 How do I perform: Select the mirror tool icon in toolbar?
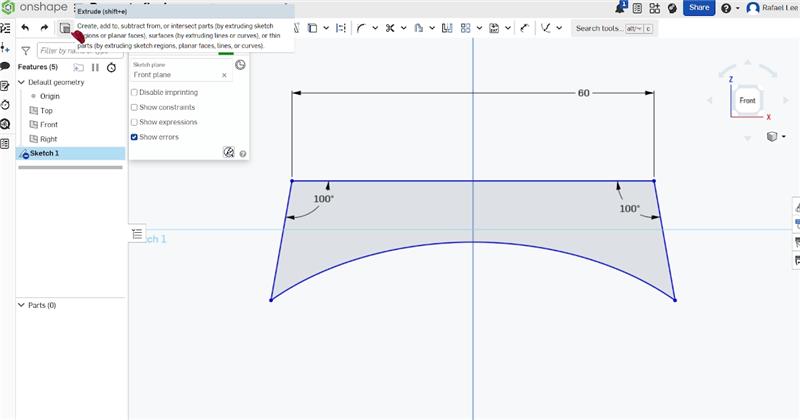341,28
